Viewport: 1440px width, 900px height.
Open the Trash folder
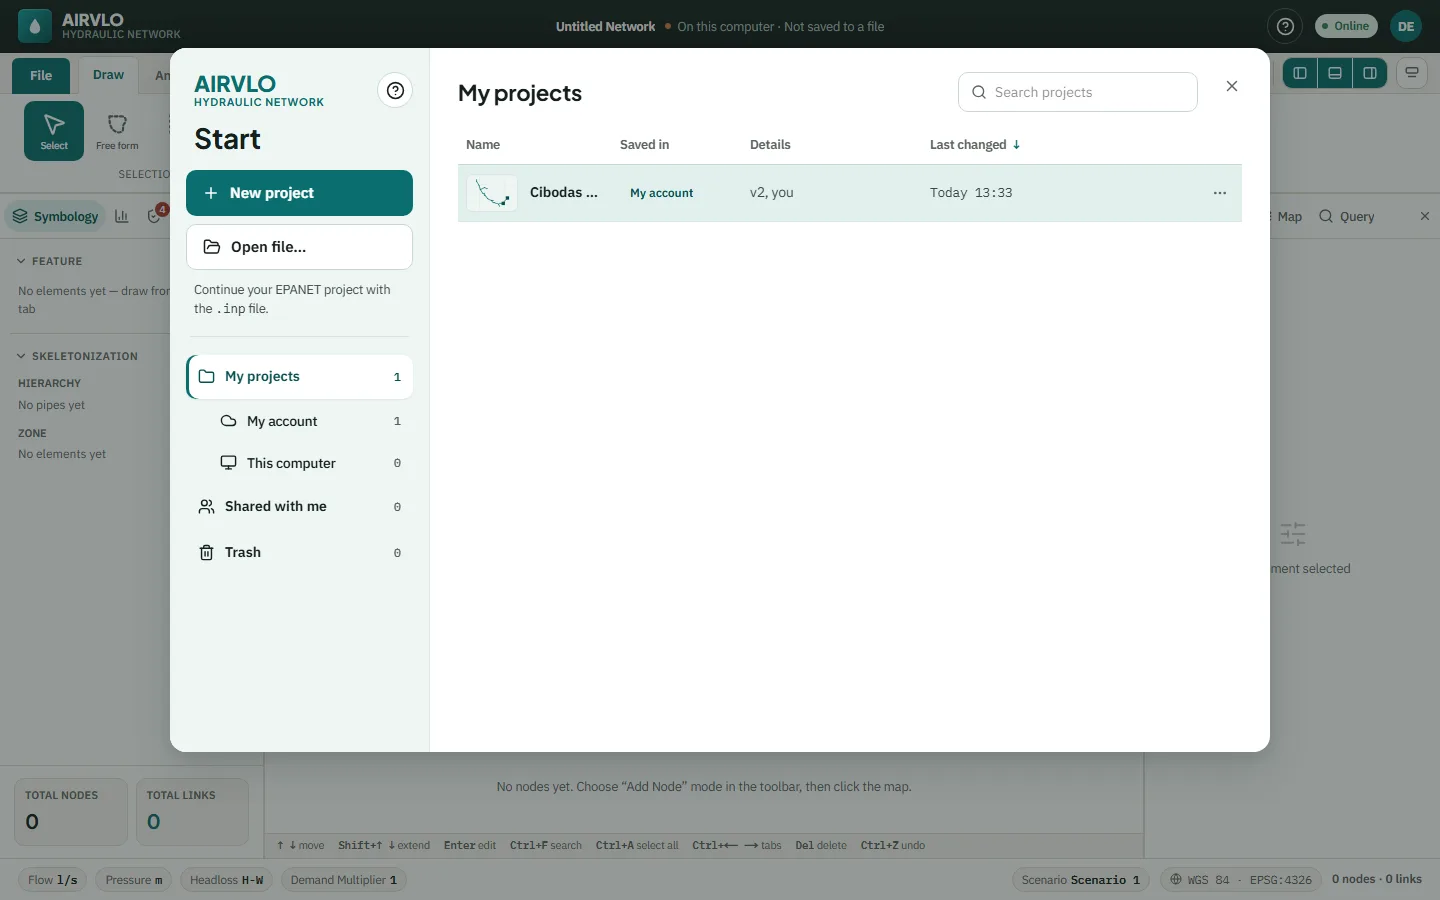coord(299,553)
